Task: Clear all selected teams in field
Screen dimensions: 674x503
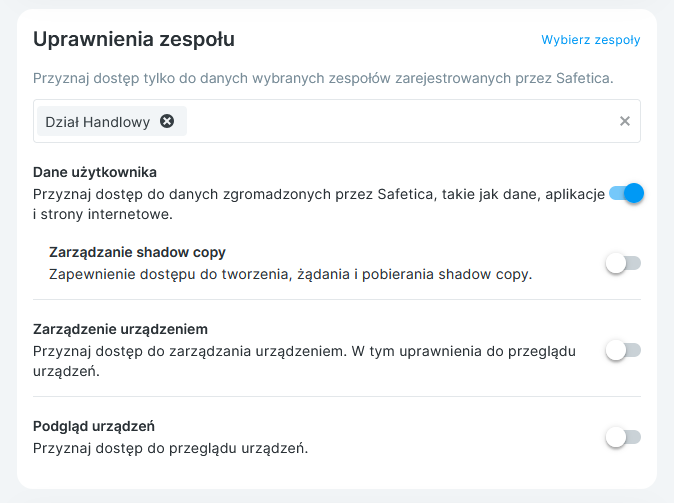Action: (625, 121)
